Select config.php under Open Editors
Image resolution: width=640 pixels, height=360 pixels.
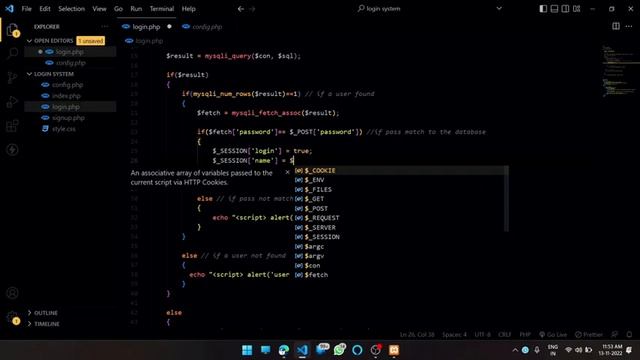[x=70, y=63]
